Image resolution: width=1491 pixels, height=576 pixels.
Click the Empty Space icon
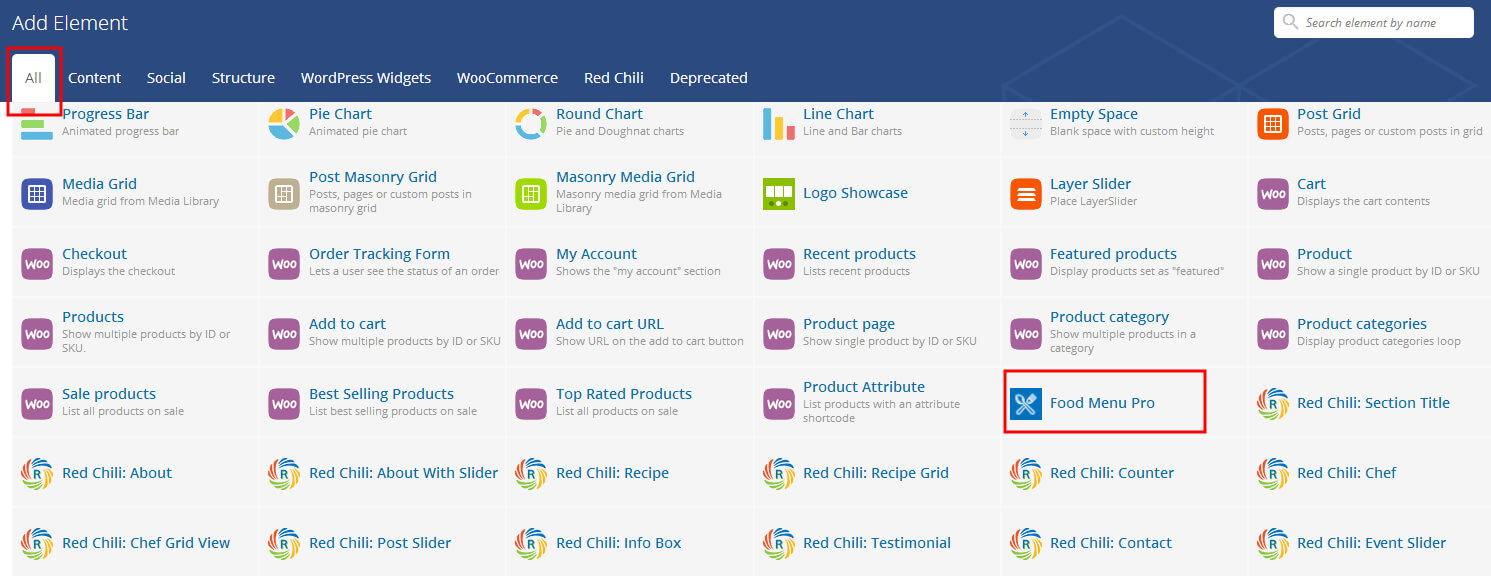[x=1026, y=124]
